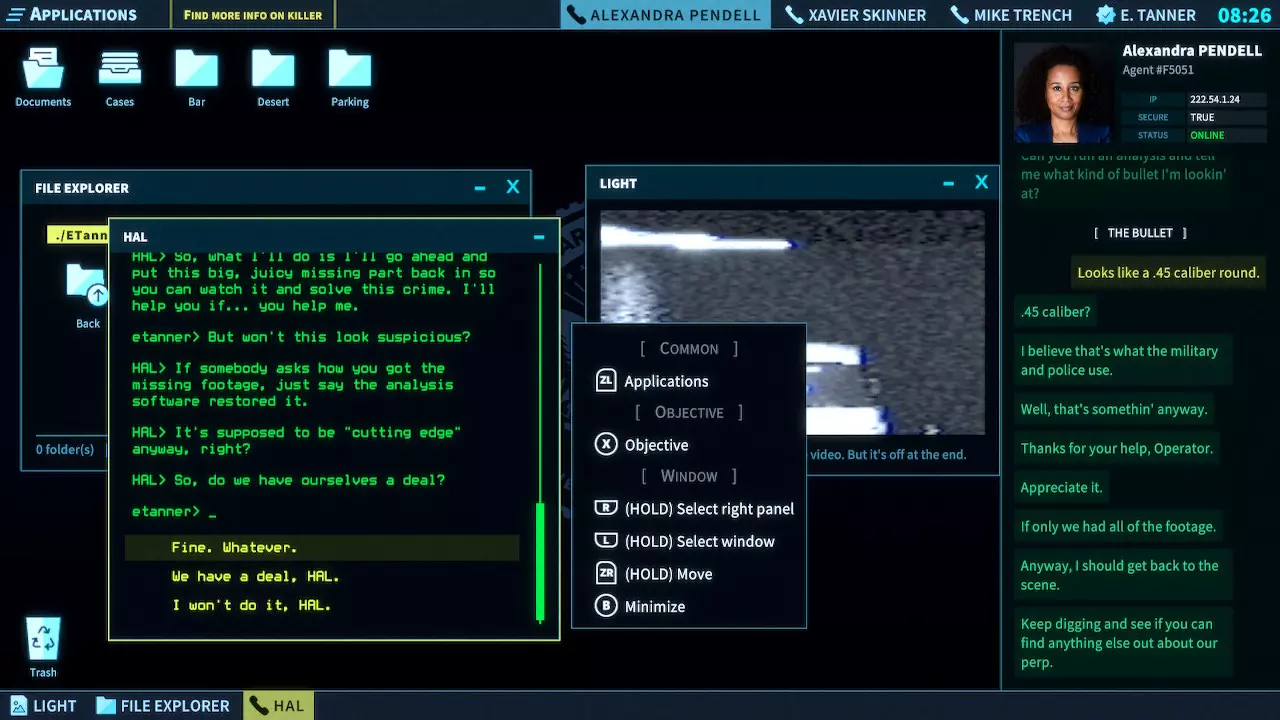Click the ZR button icon beside Move
The width and height of the screenshot is (1280, 720).
[x=606, y=574]
